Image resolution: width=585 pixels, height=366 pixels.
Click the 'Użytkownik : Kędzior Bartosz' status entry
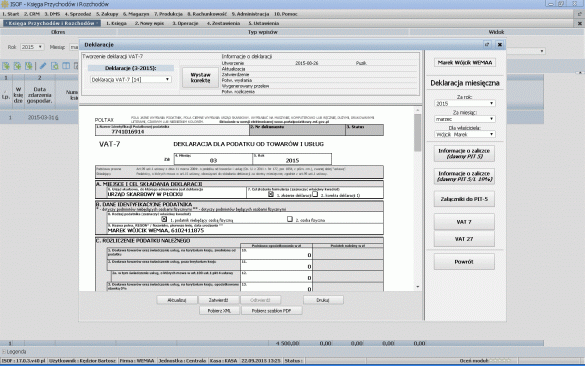pos(83,361)
